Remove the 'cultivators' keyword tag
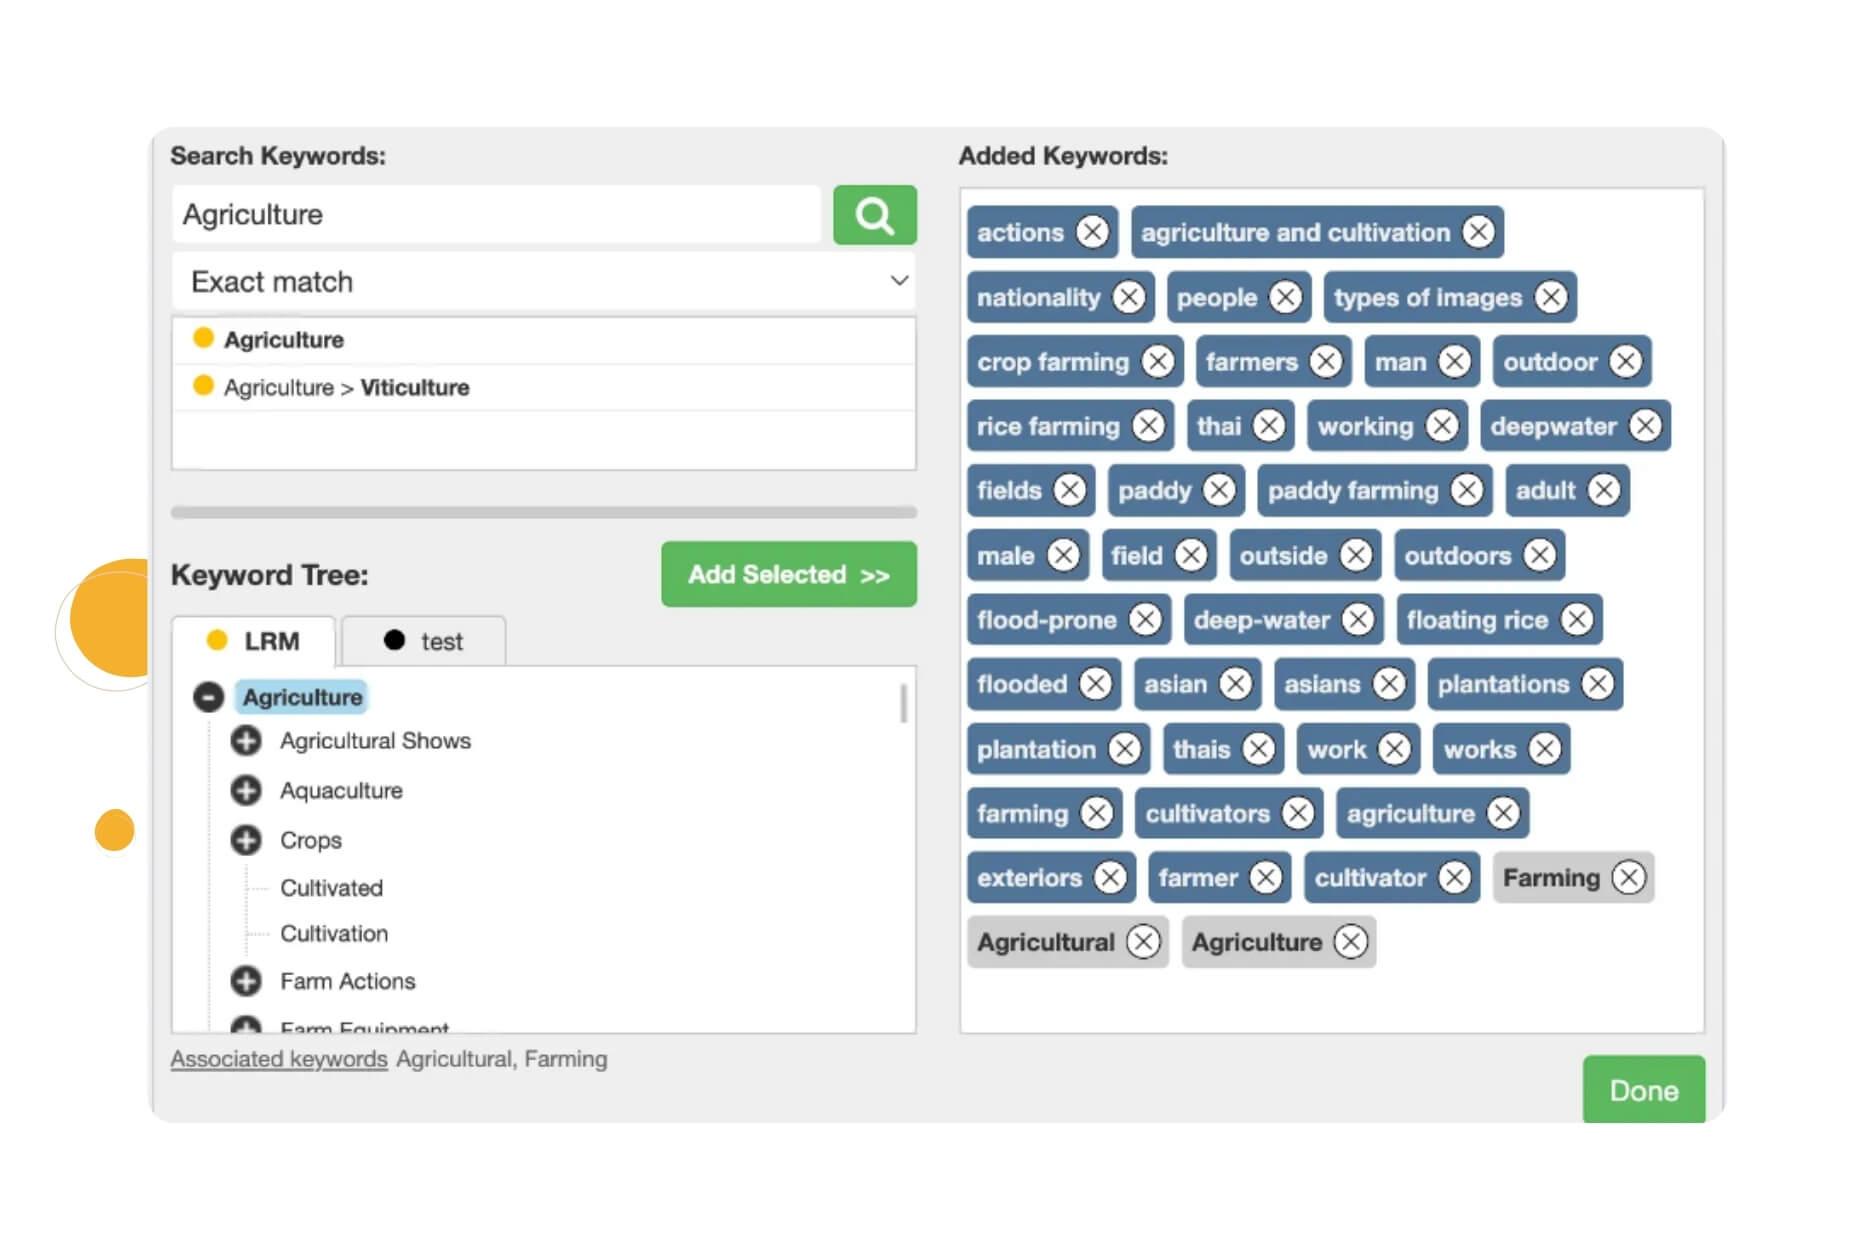Screen dimensions: 1875x1250 tap(1297, 814)
